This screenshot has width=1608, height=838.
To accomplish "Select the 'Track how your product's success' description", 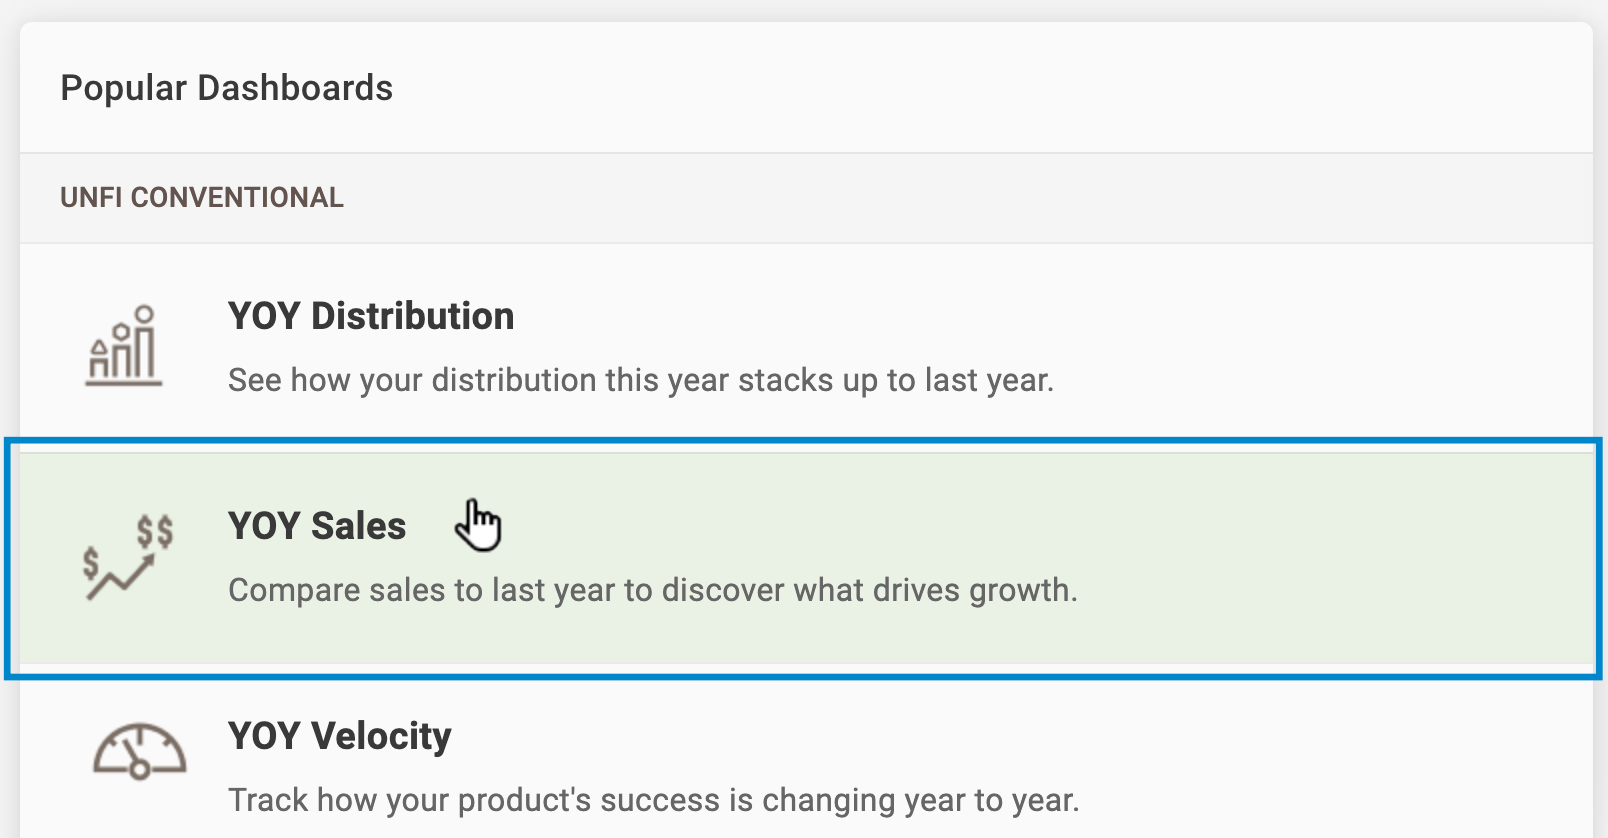I will click(654, 800).
